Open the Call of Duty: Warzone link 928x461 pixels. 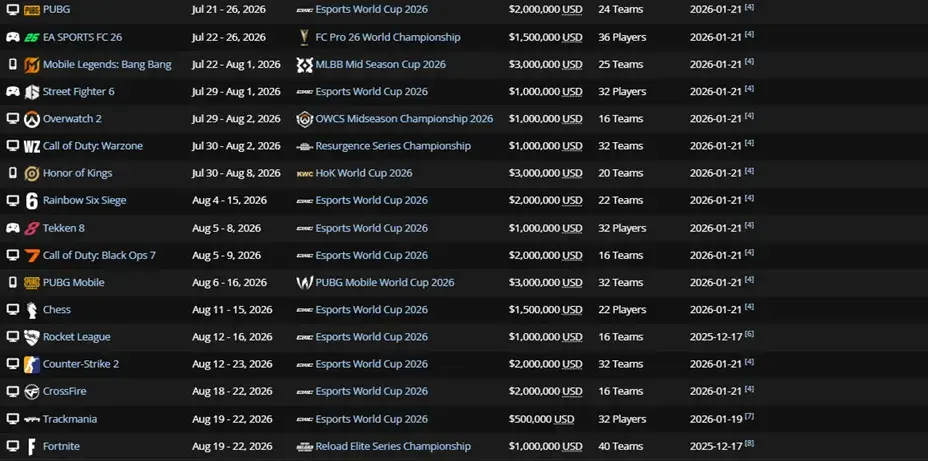[93, 146]
